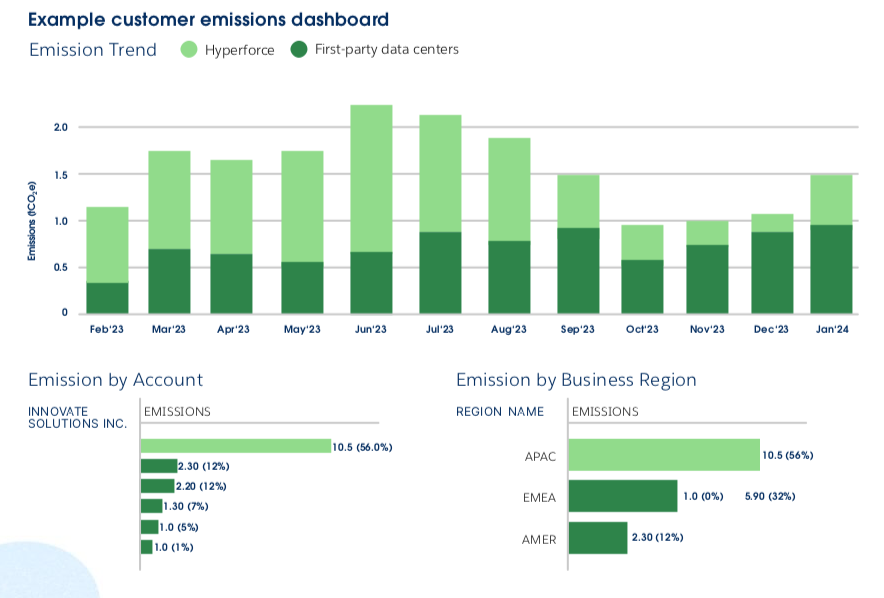Image resolution: width=884 pixels, height=598 pixels.
Task: Click the light green 10.5 (56.0%) account bar
Action: 236,446
